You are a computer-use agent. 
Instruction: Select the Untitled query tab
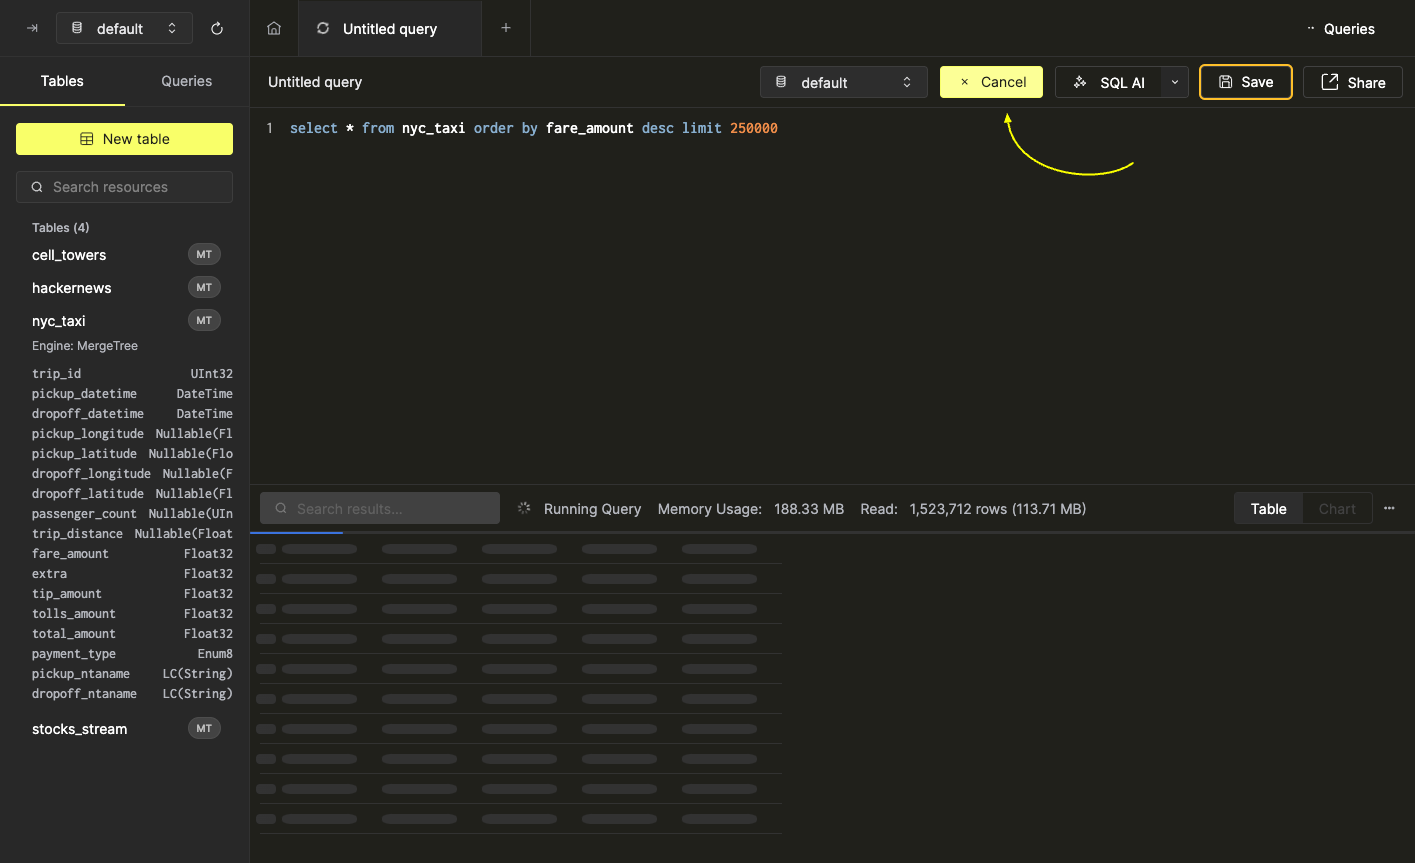[x=389, y=29]
